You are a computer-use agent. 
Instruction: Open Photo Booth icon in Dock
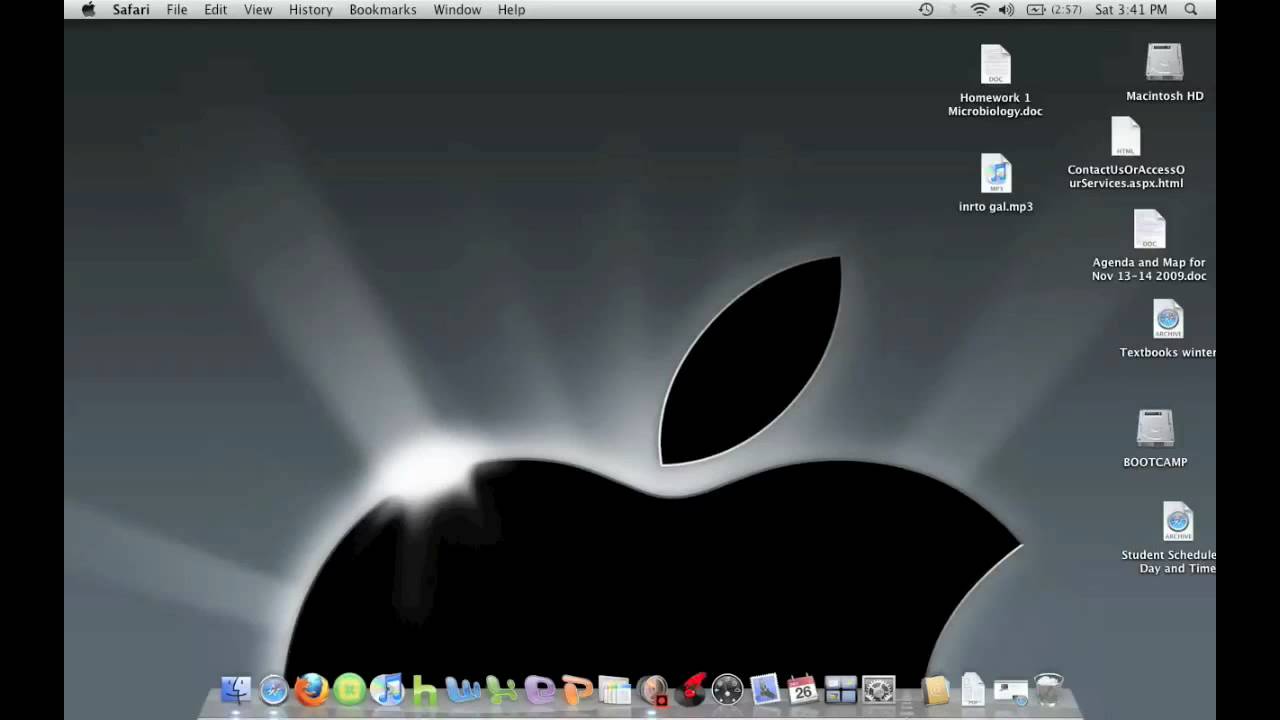pos(653,690)
